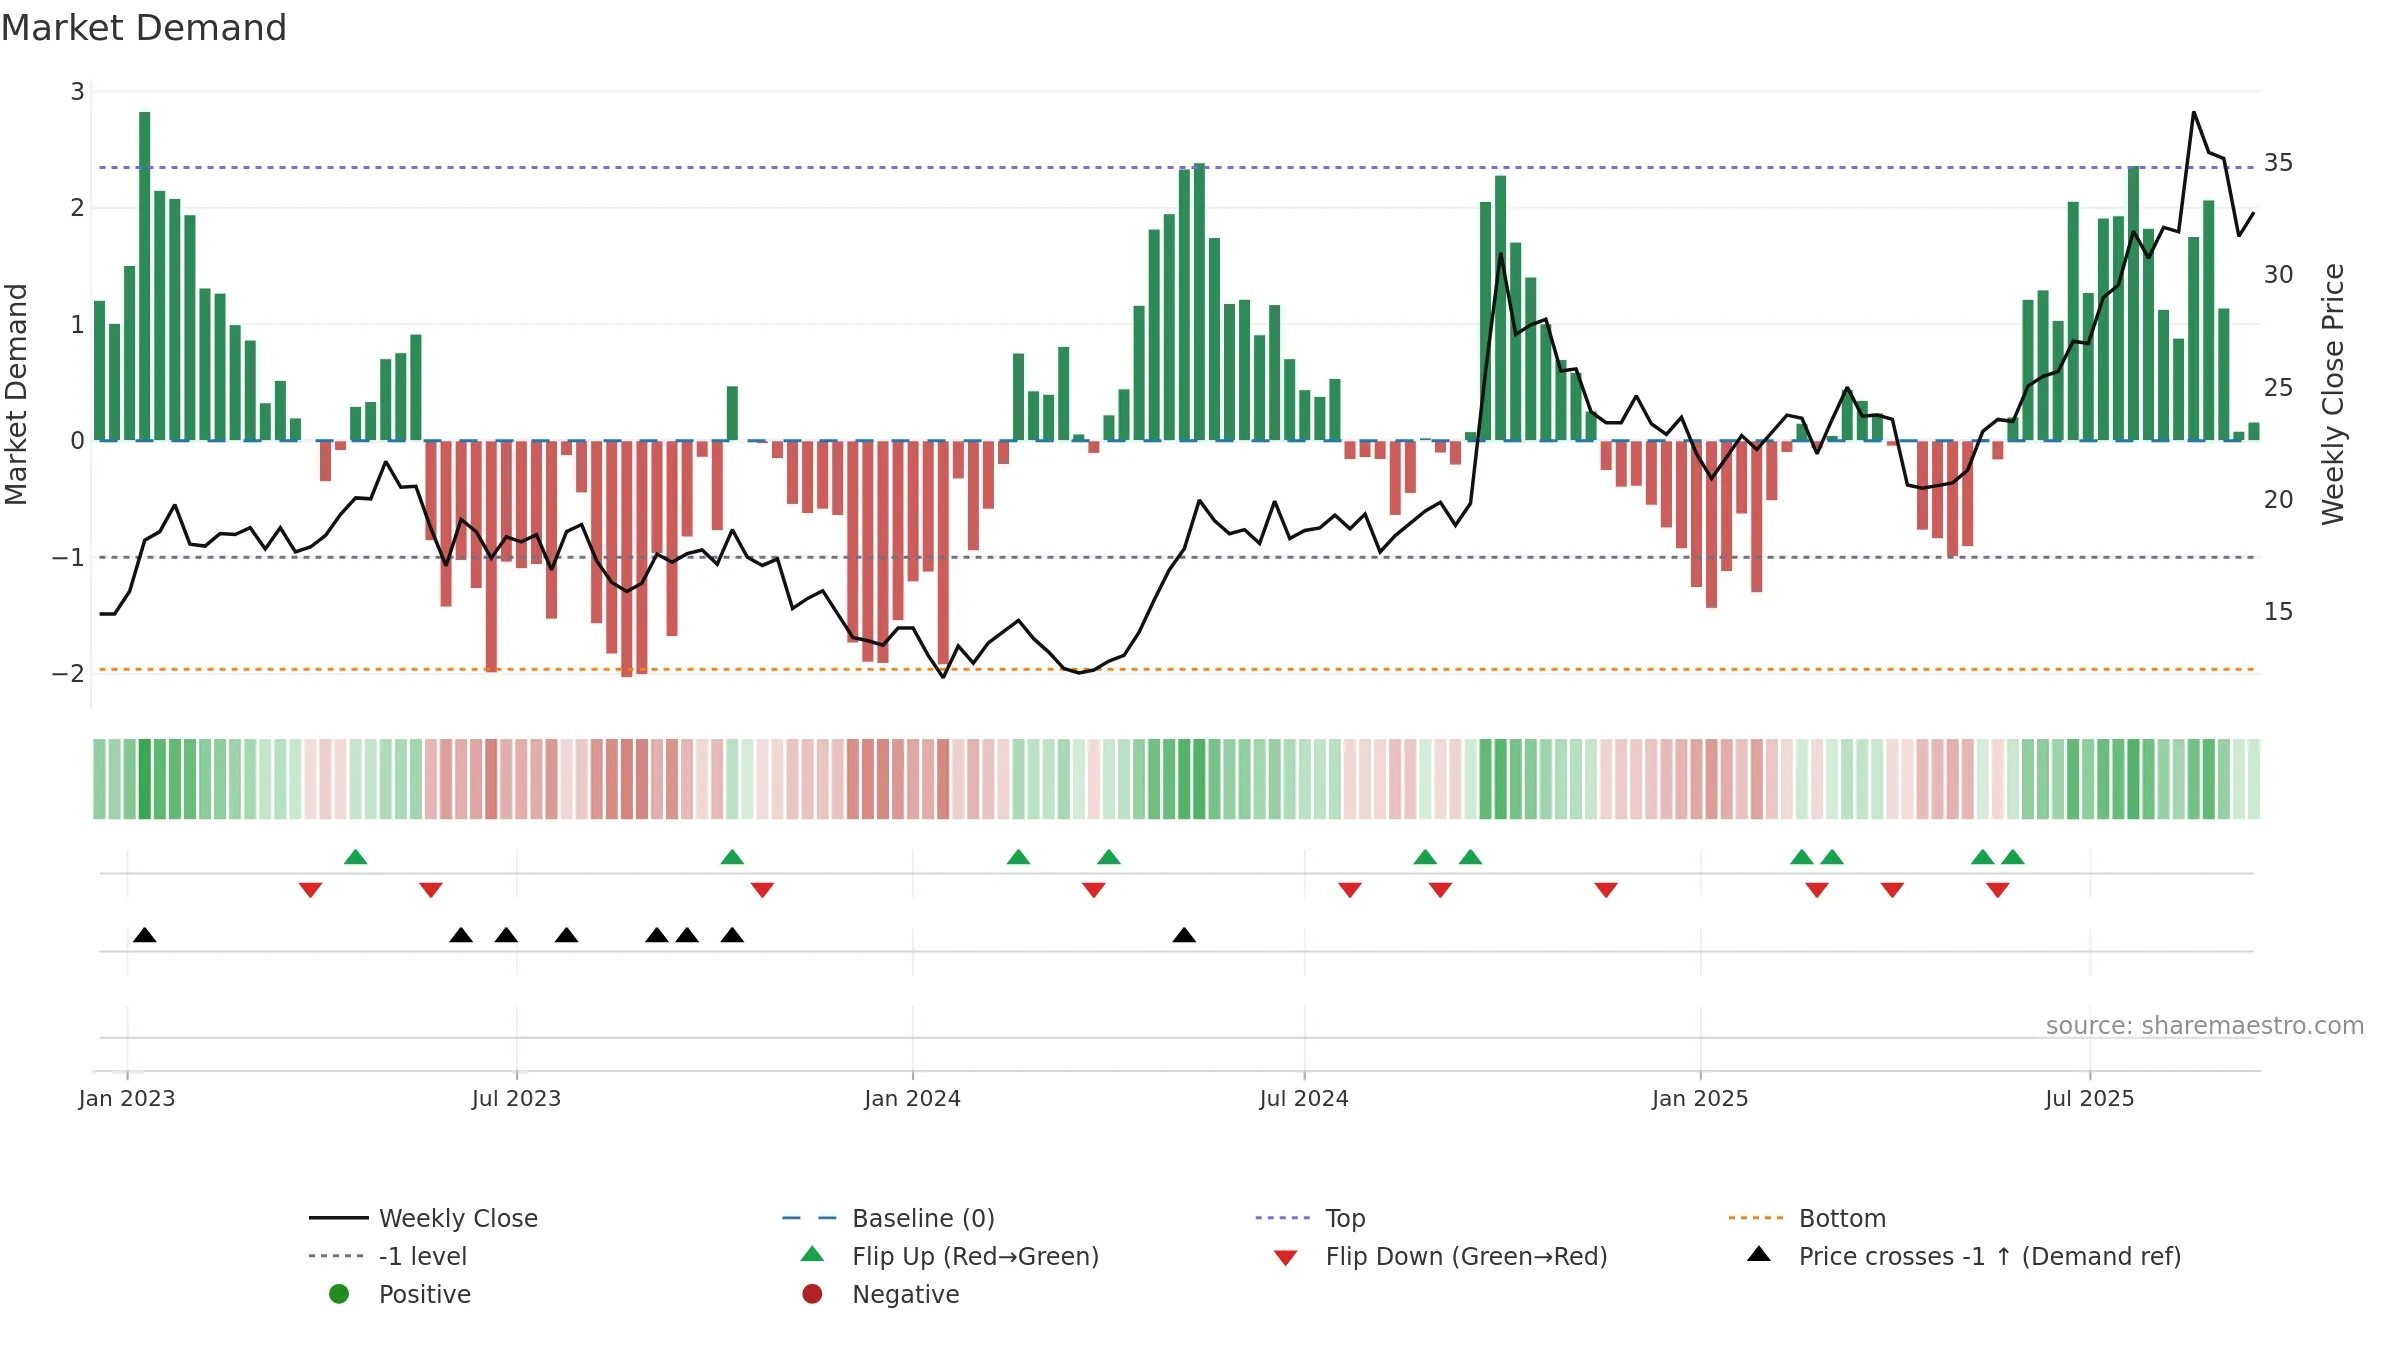The width and height of the screenshot is (2400, 1350).
Task: Click the Jul 2025 x-axis label
Action: coord(2090,1099)
